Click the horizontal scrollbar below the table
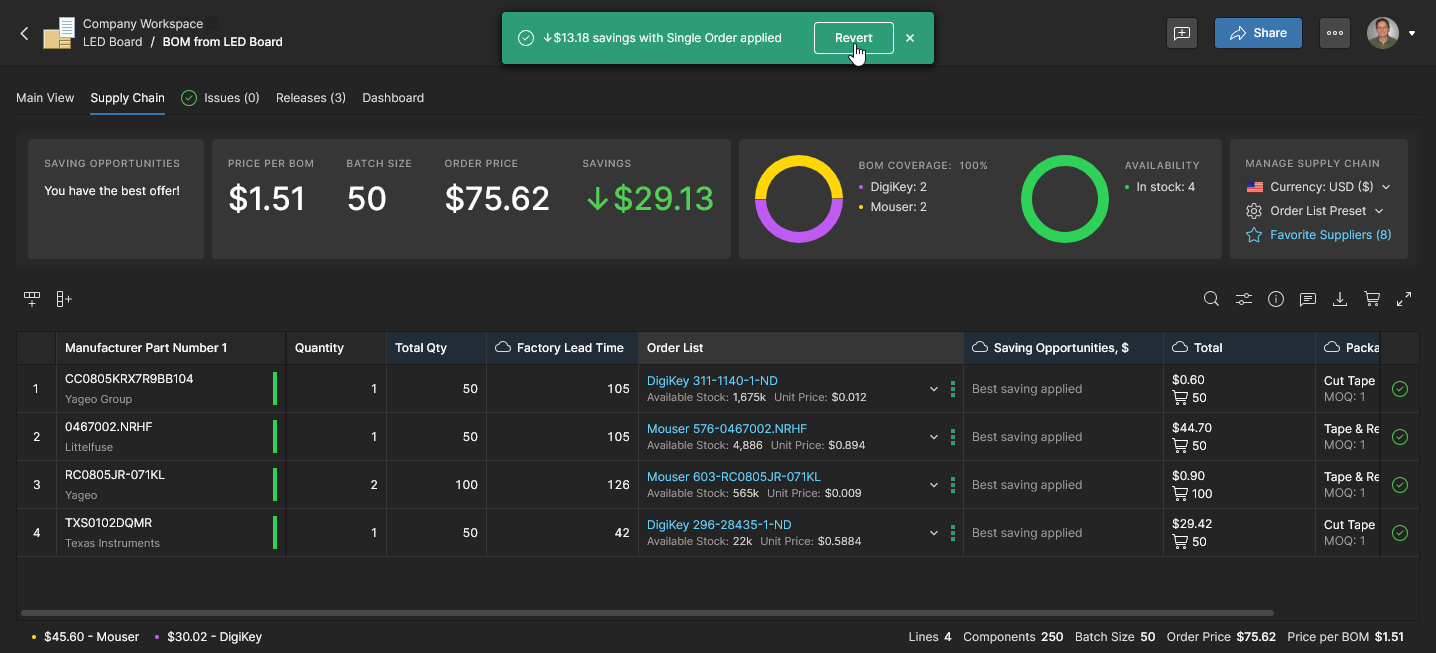This screenshot has width=1436, height=653. click(646, 613)
